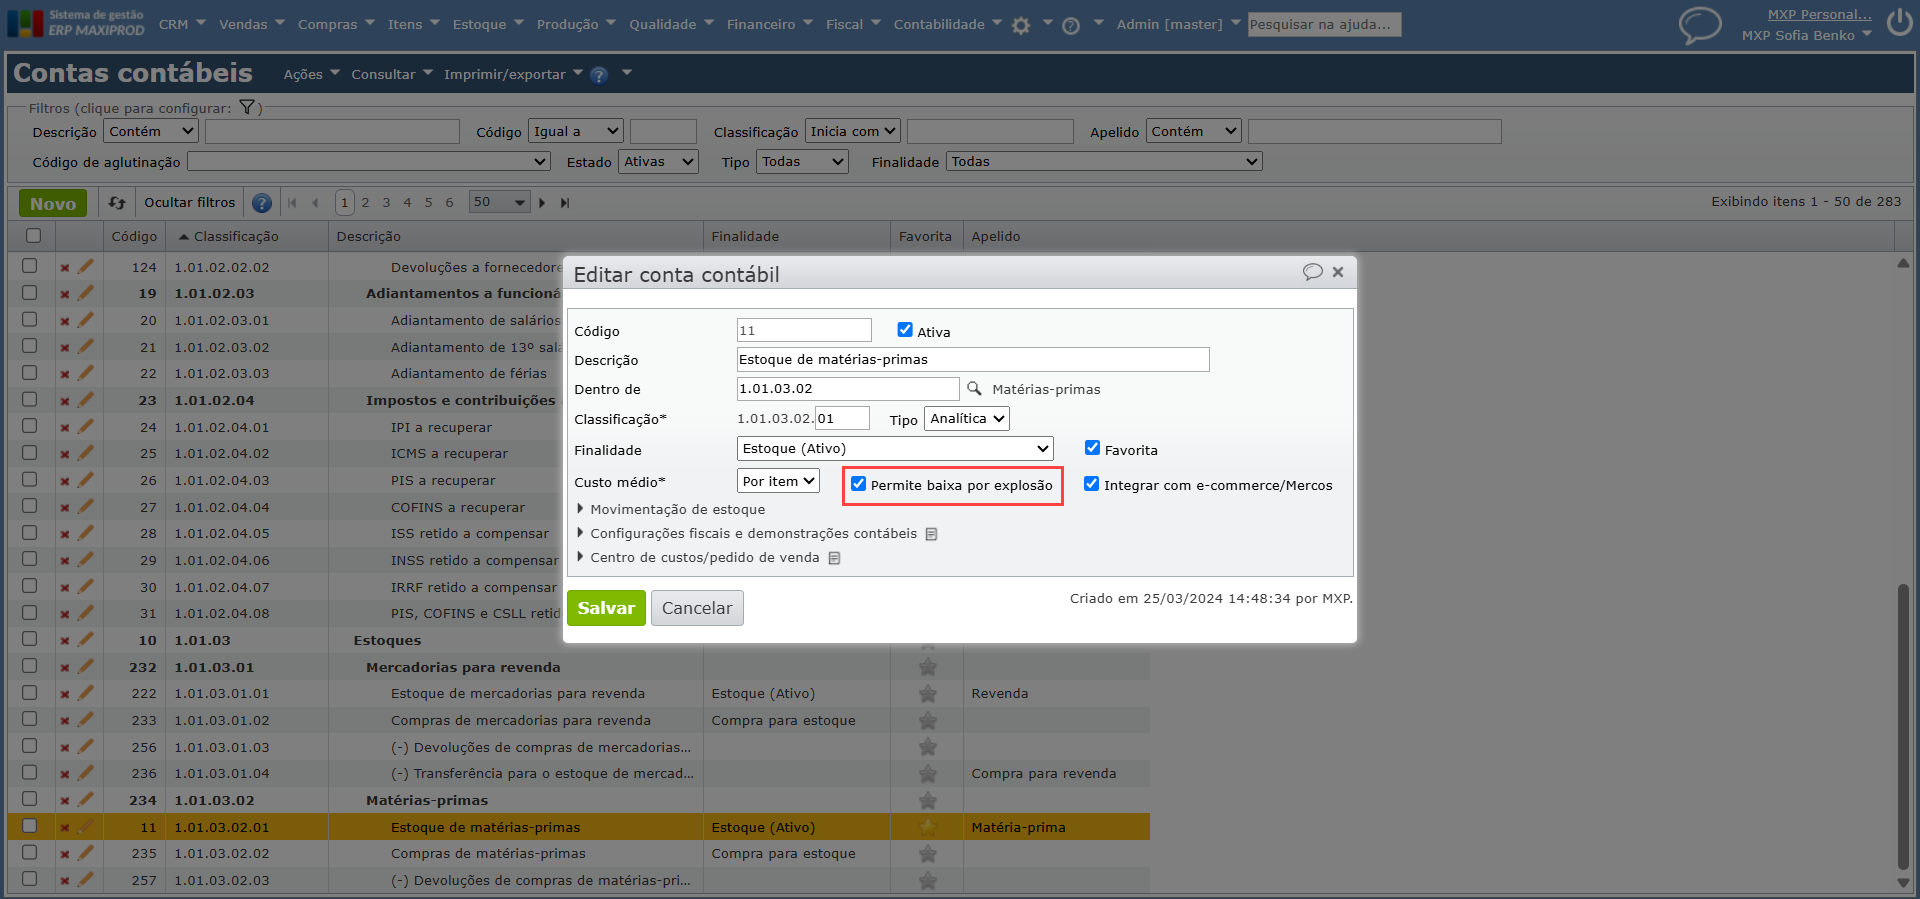Click the note icon beside Centro de custos
1920x899 pixels.
coord(834,558)
